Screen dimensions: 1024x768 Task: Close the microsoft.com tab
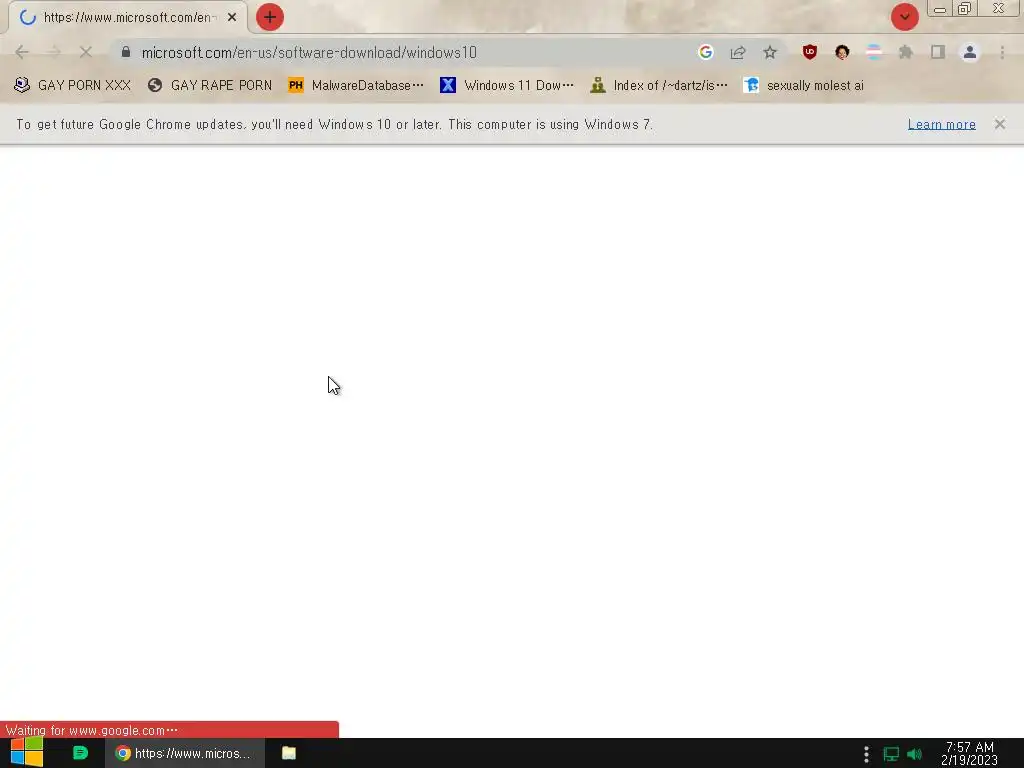point(232,18)
